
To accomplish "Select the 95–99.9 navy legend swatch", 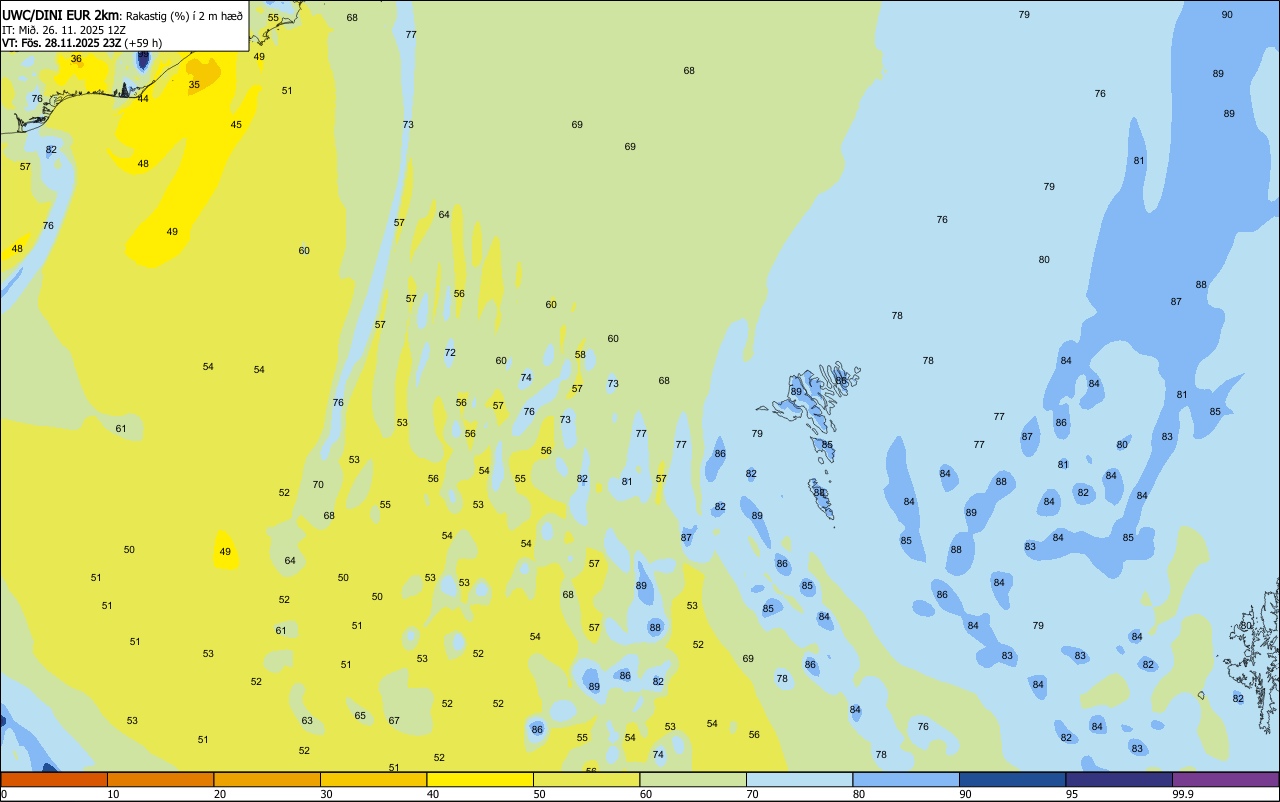I will tap(1119, 779).
